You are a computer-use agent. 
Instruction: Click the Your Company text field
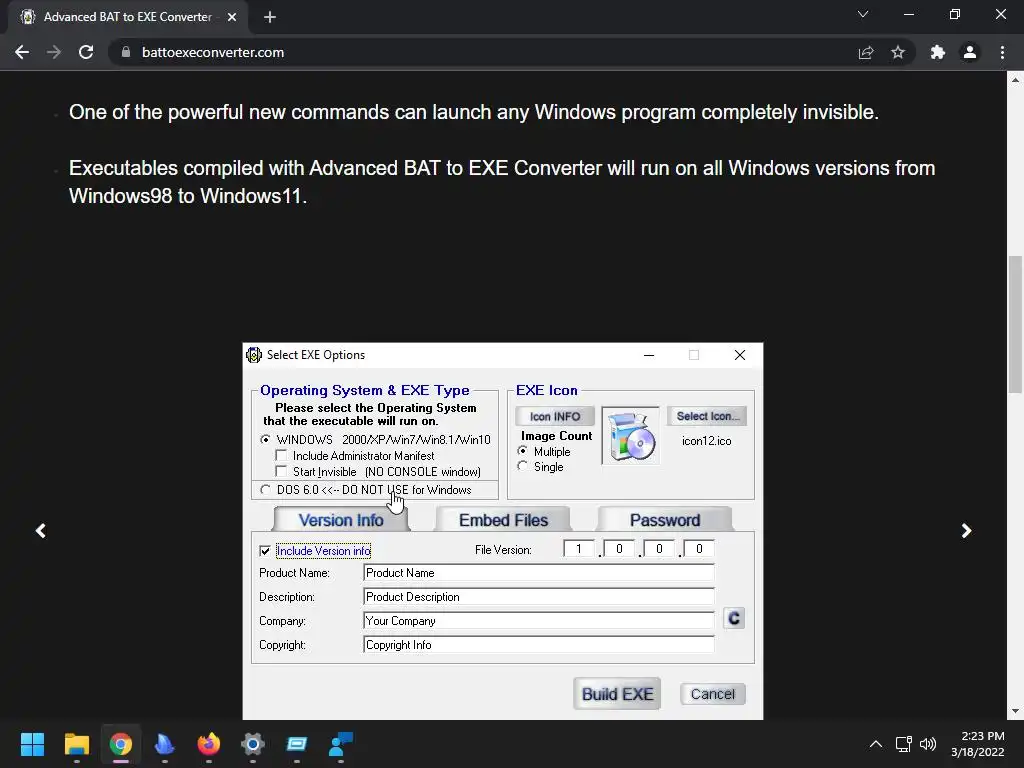point(539,620)
